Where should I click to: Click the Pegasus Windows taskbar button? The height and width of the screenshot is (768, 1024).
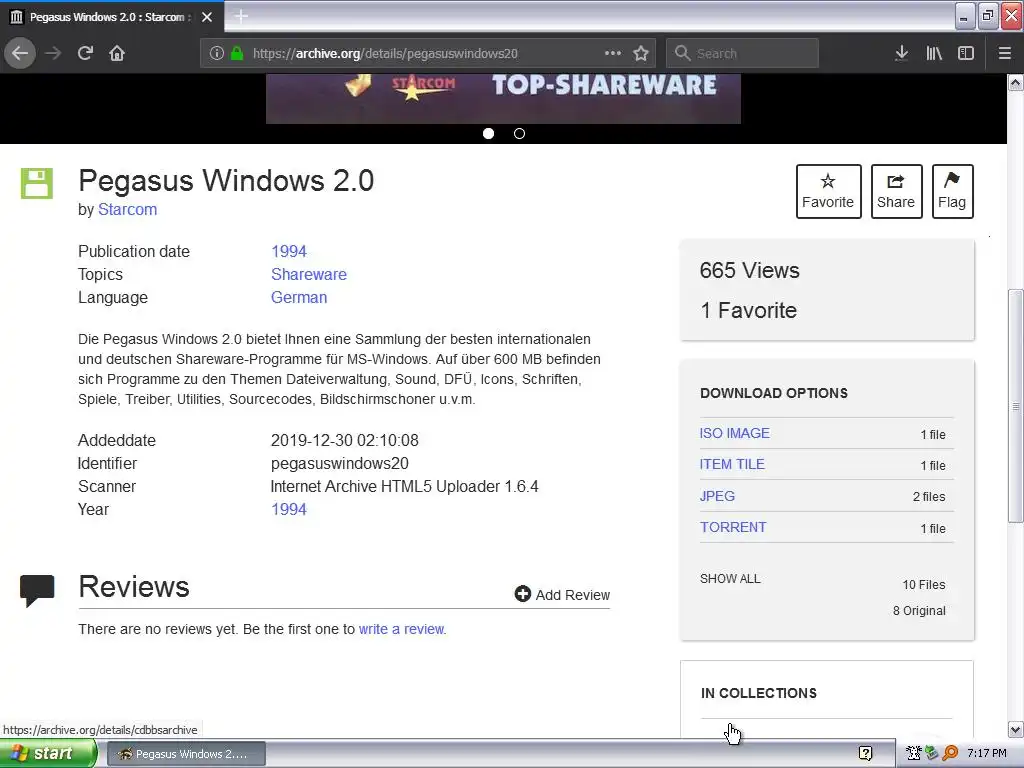pyautogui.click(x=185, y=754)
